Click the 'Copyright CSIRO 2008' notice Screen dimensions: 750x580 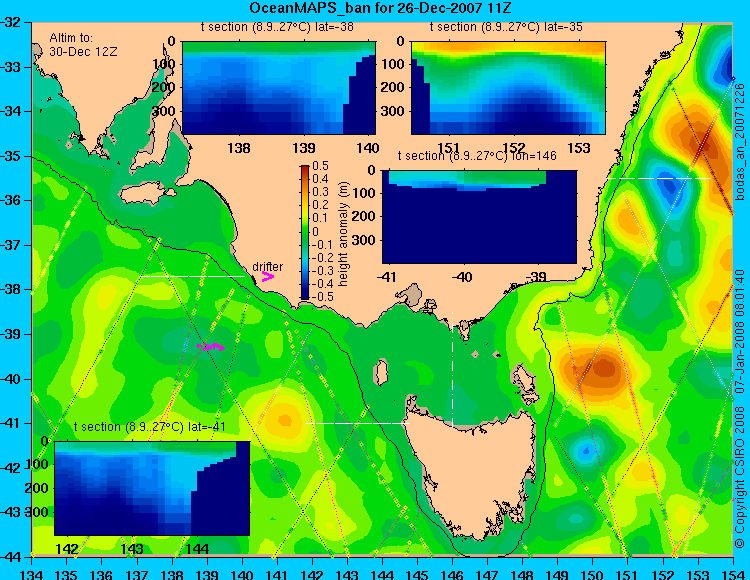[x=740, y=477]
